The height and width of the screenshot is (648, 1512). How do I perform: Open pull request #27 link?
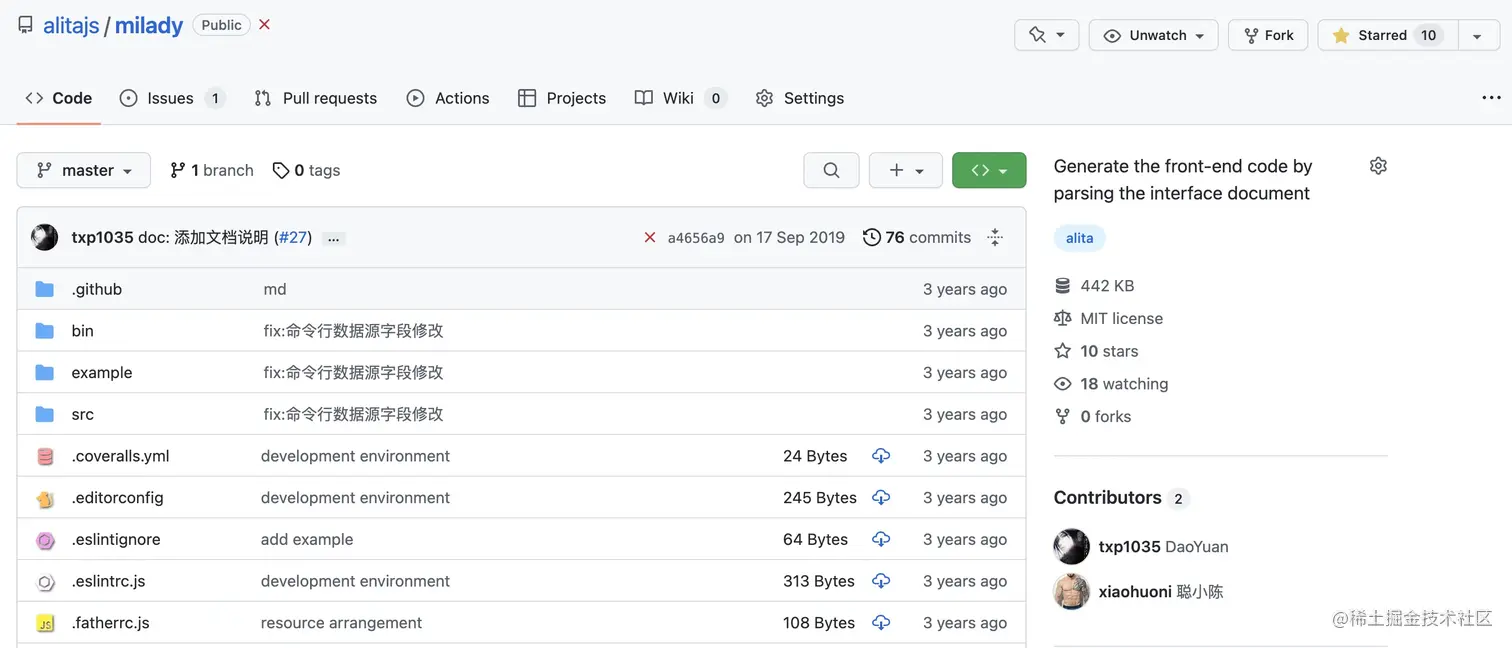point(293,237)
